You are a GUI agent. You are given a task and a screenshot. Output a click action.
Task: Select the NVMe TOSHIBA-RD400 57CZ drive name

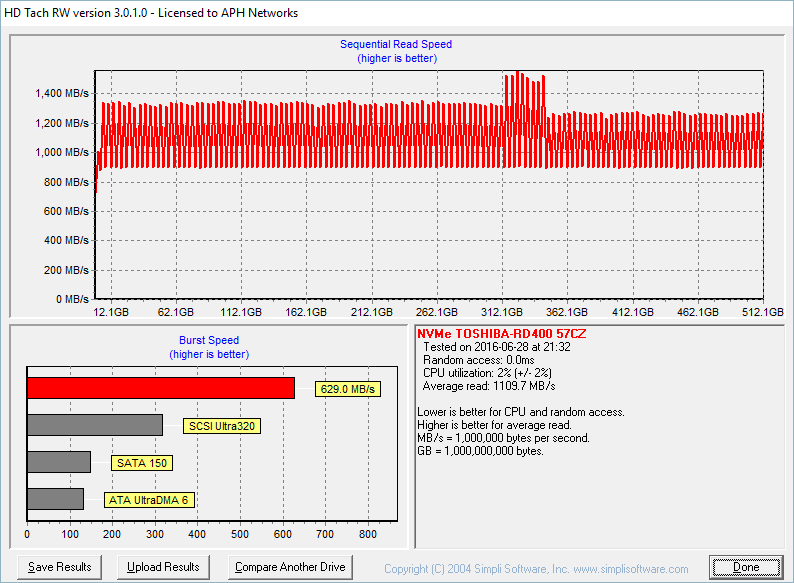coord(502,333)
